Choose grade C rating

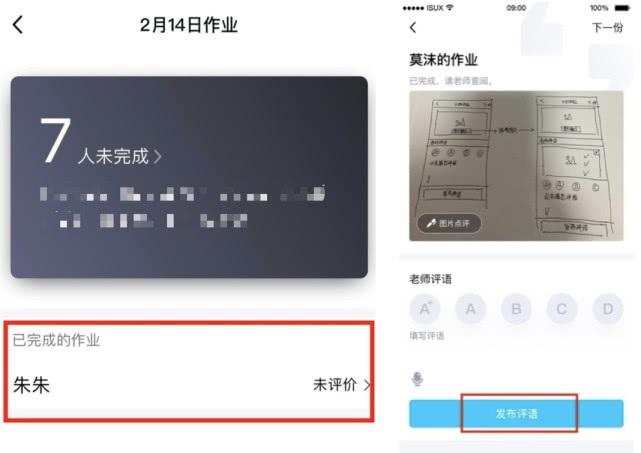tap(562, 309)
